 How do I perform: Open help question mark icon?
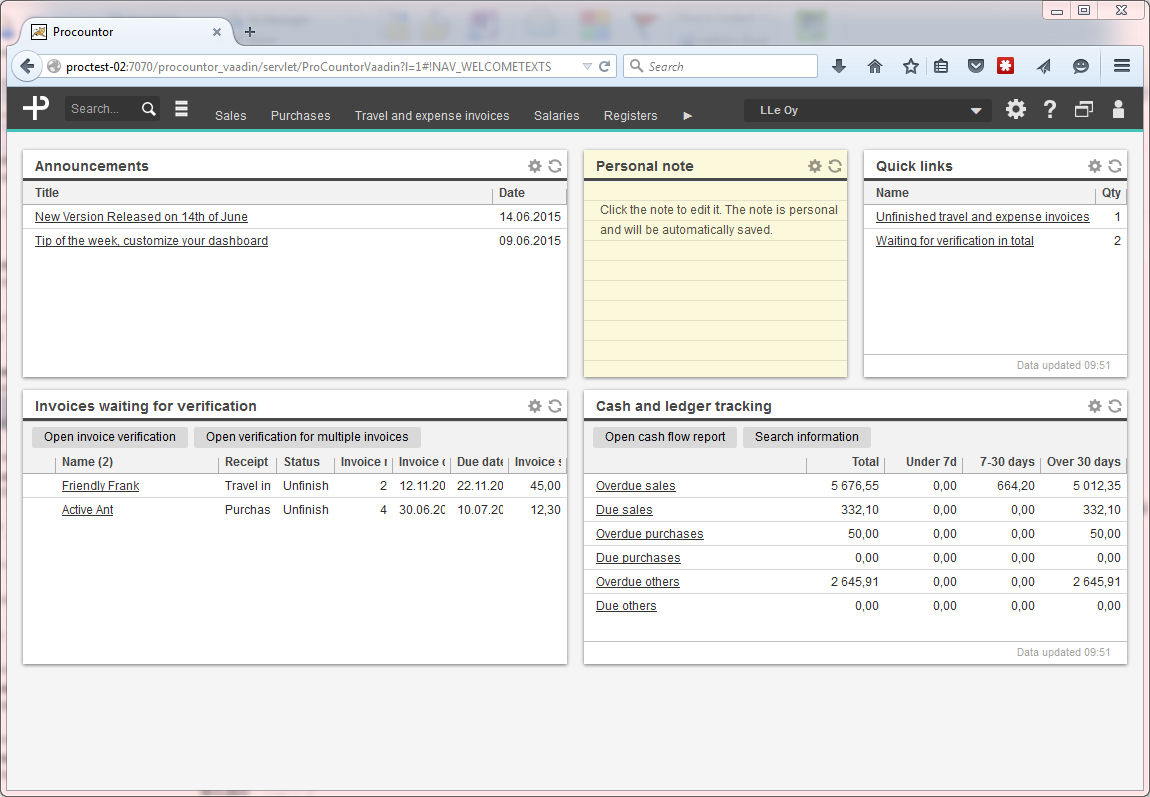[x=1050, y=109]
